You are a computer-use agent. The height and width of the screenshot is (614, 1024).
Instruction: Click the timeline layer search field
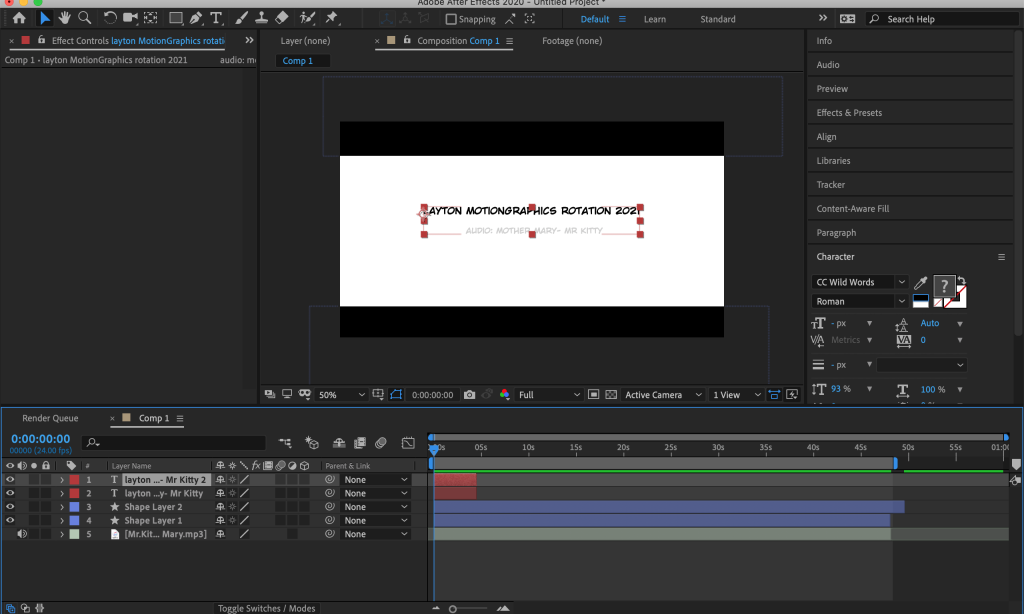[x=174, y=443]
